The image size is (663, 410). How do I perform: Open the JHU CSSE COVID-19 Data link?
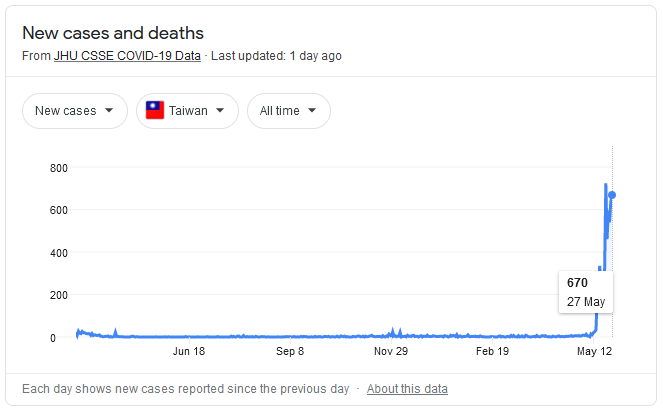[x=127, y=56]
